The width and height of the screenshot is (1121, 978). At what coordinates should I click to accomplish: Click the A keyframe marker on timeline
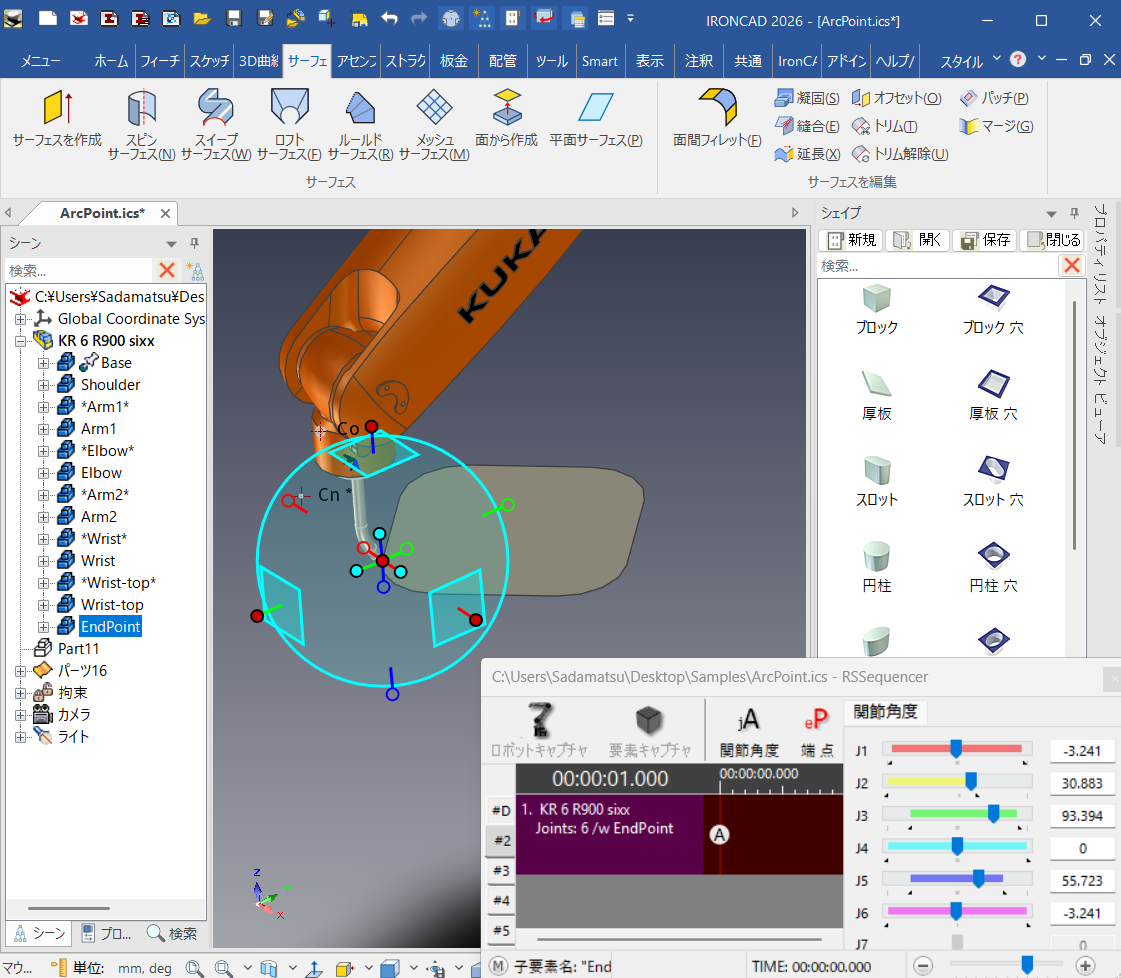[x=719, y=834]
